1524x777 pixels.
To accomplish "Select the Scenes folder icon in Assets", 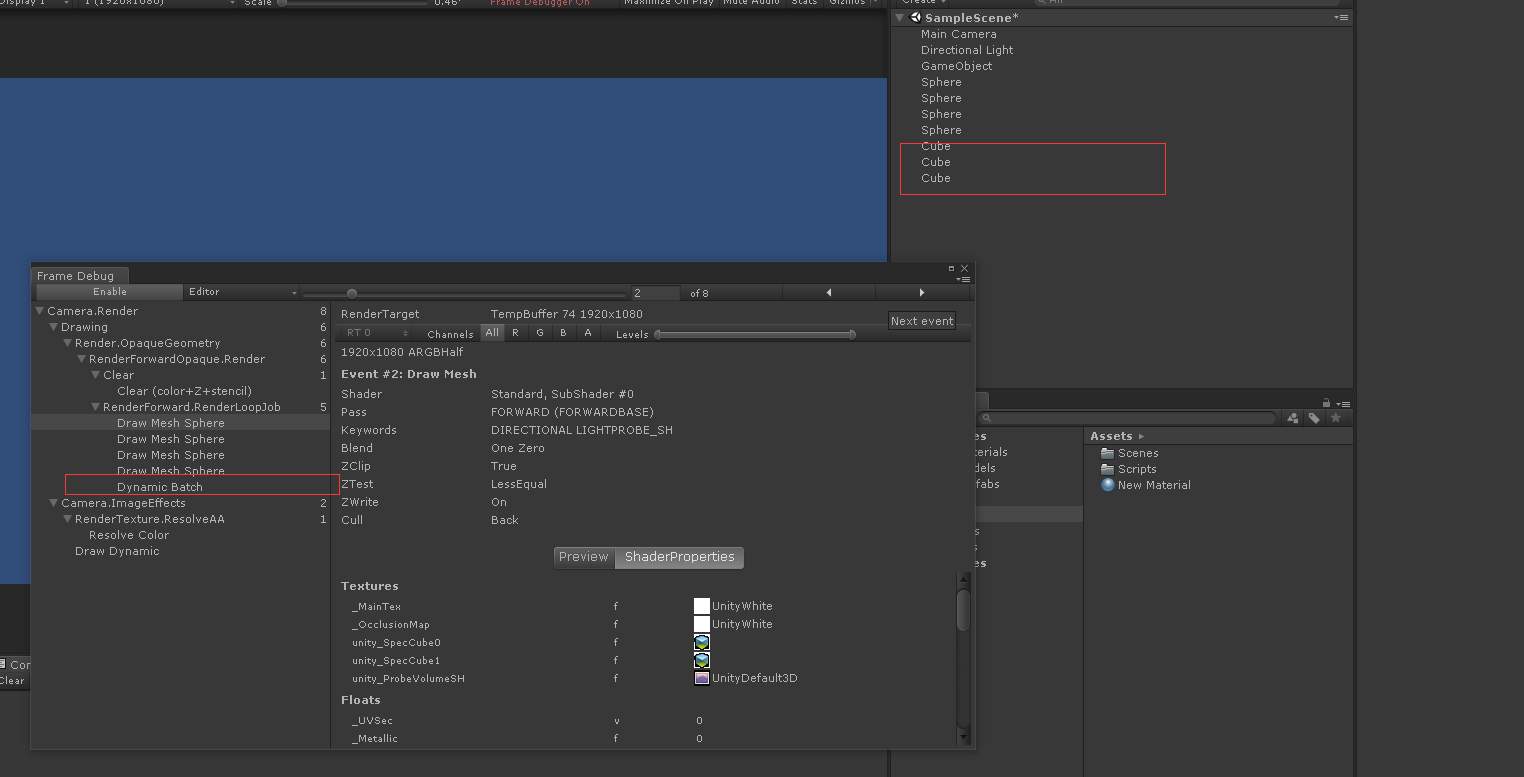I will click(x=1107, y=453).
